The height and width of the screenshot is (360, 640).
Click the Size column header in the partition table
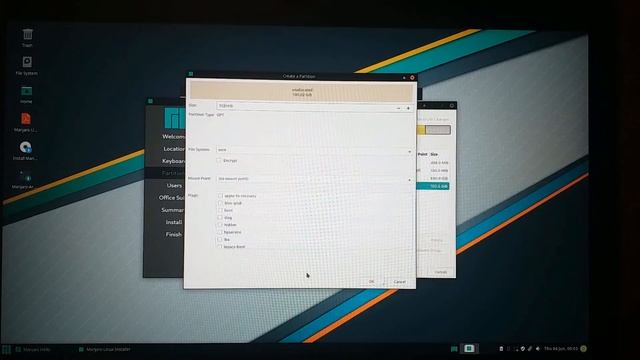[434, 154]
